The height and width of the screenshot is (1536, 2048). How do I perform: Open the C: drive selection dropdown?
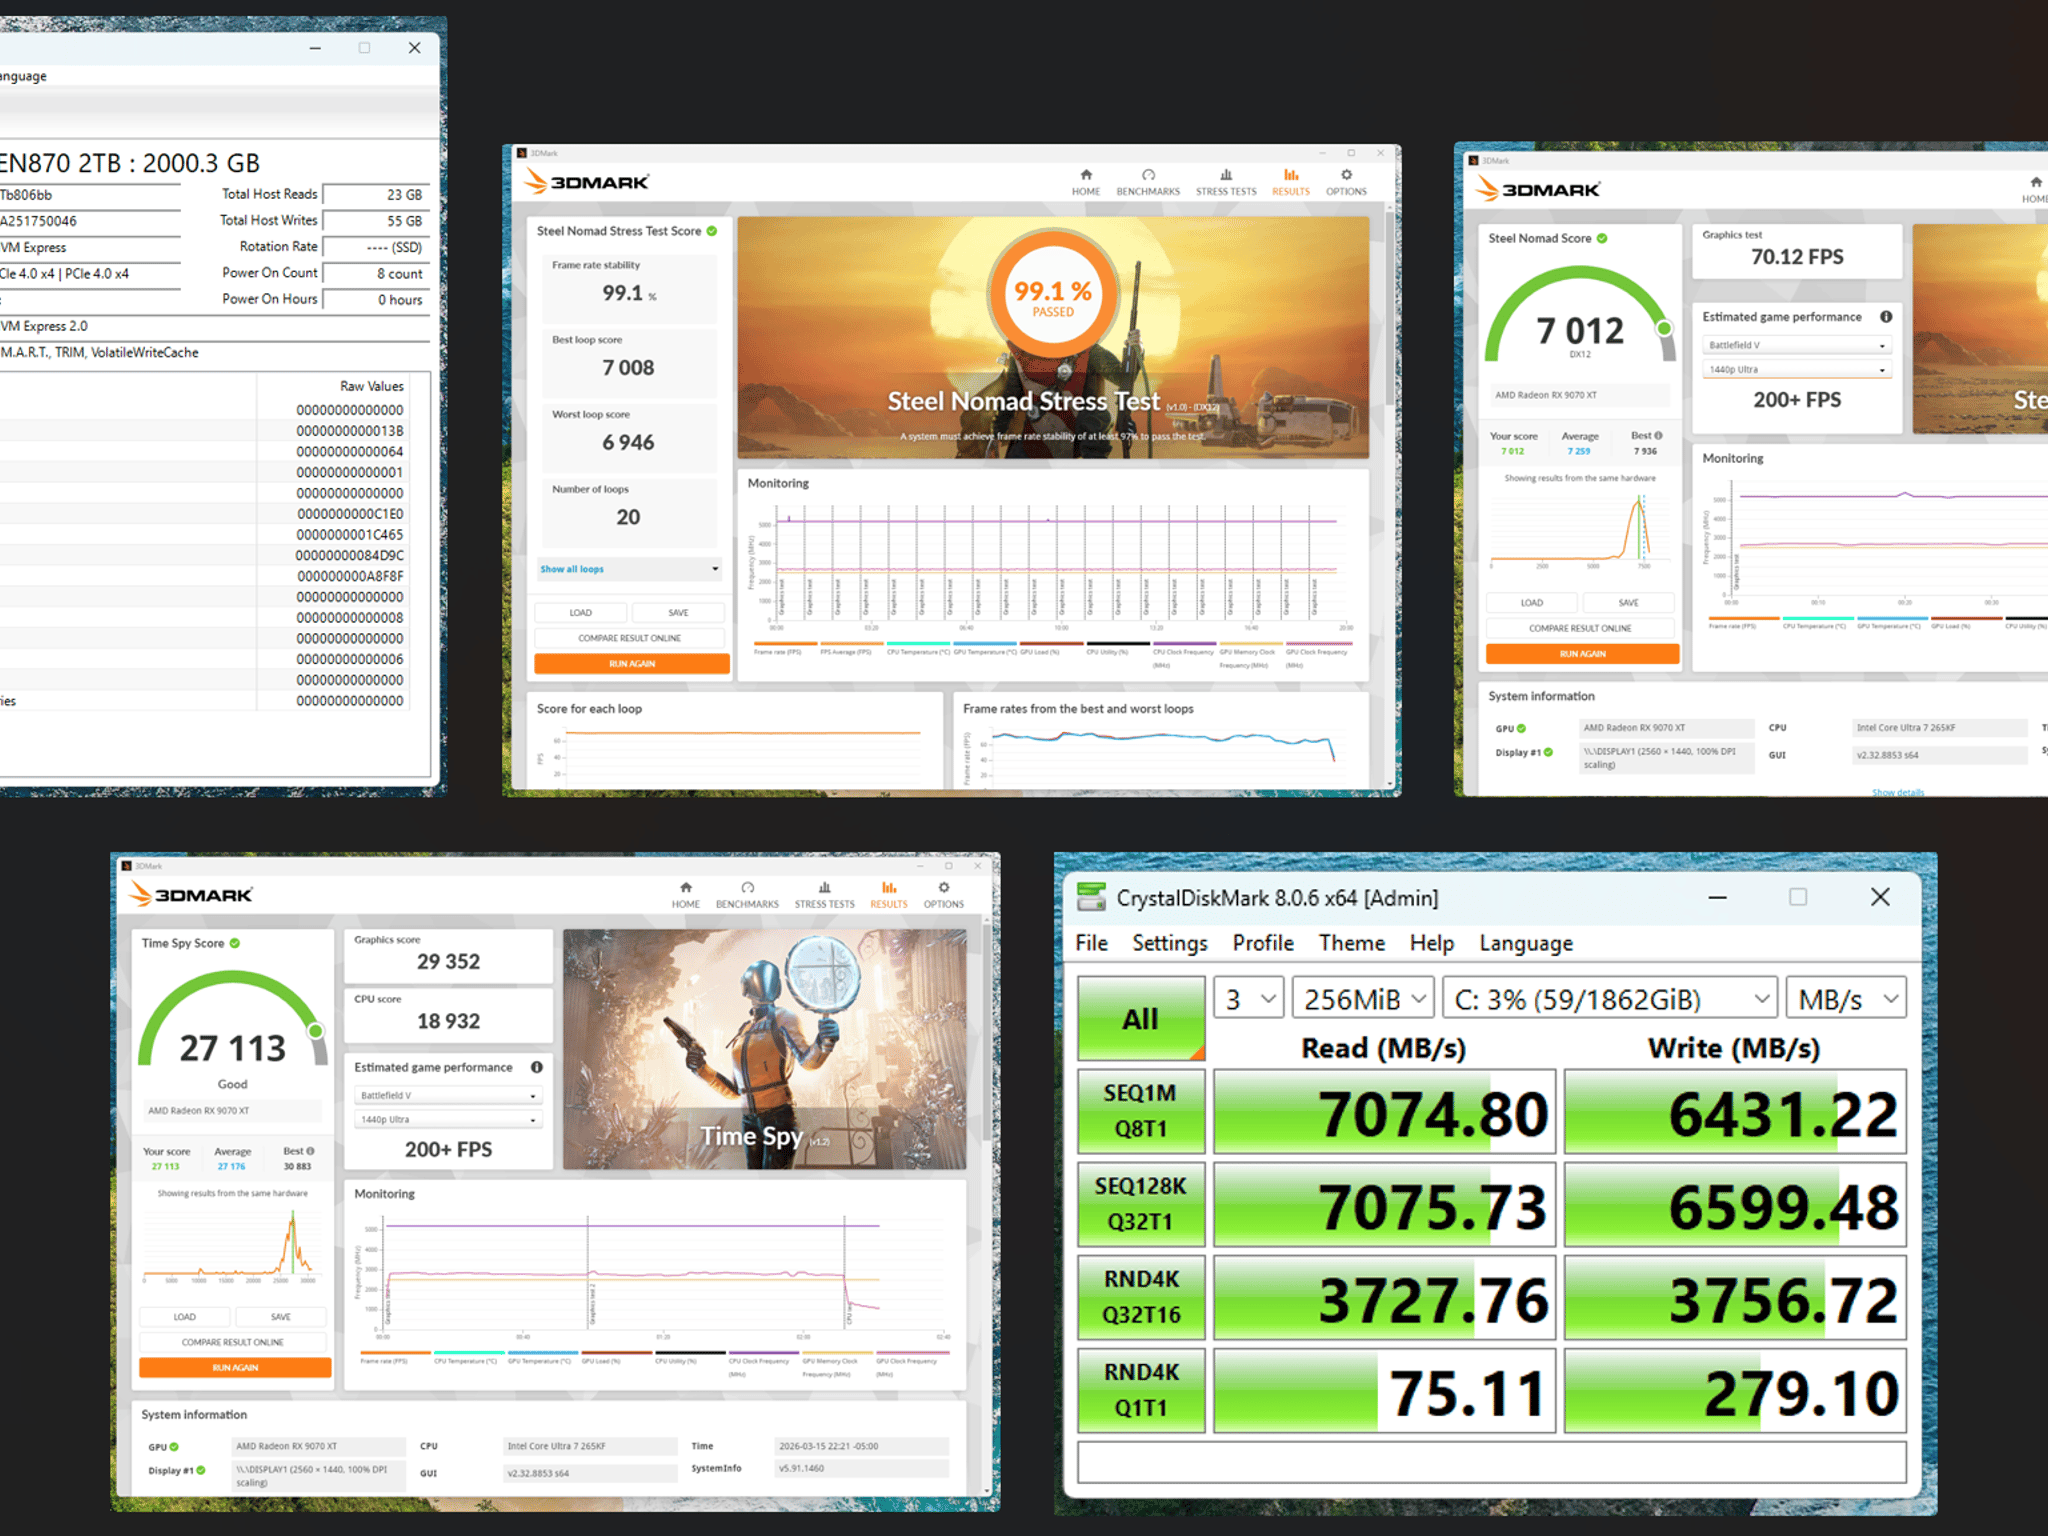1610,999
